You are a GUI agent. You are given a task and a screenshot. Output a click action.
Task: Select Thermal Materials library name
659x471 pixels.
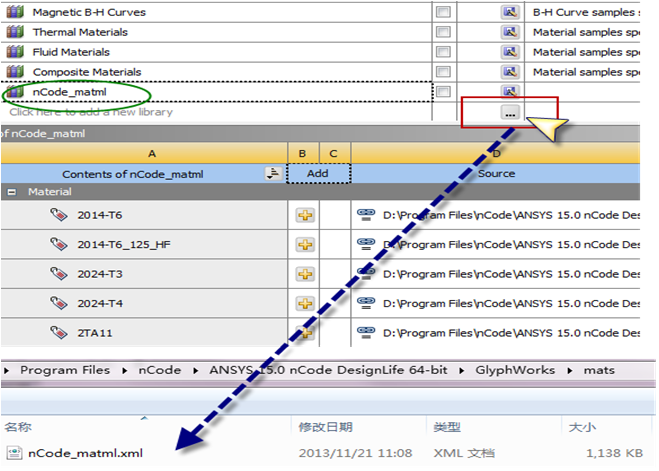[x=80, y=32]
